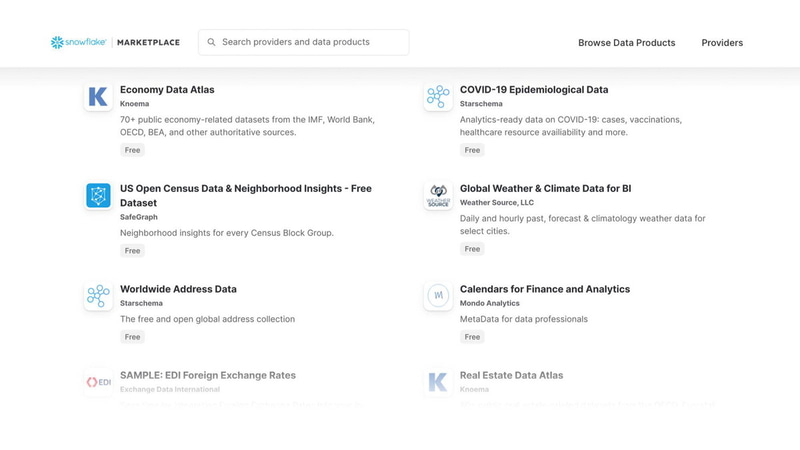
Task: Click 'Daily and hourly past, forecast' description
Action: point(583,225)
